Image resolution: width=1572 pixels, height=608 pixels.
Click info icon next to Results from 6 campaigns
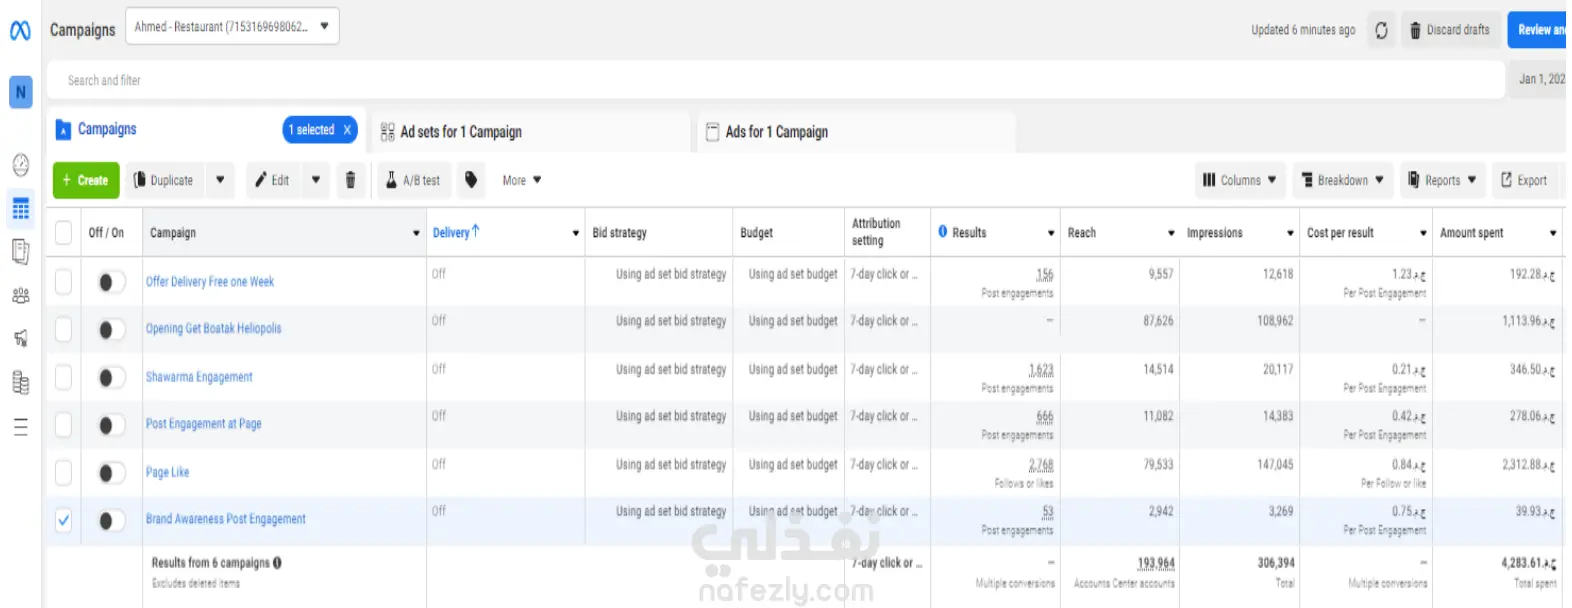277,563
